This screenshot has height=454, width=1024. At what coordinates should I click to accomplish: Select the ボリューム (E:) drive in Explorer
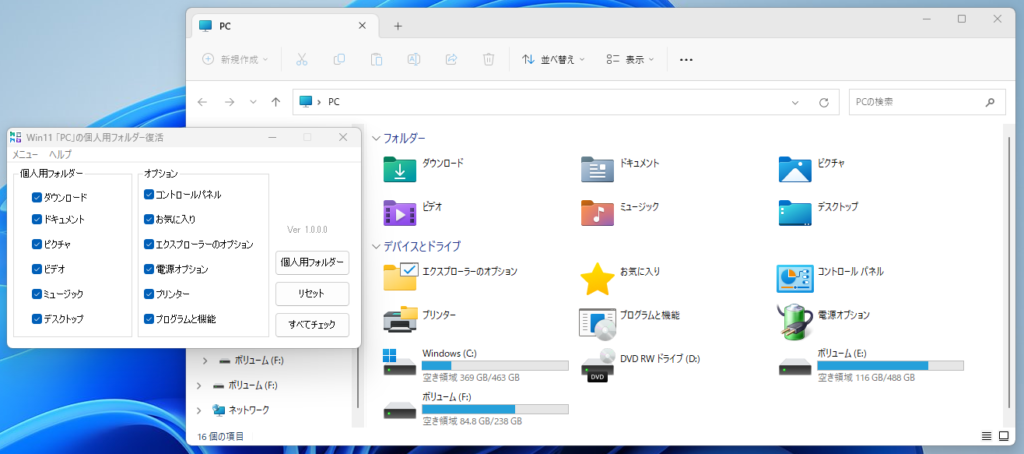[x=871, y=365]
